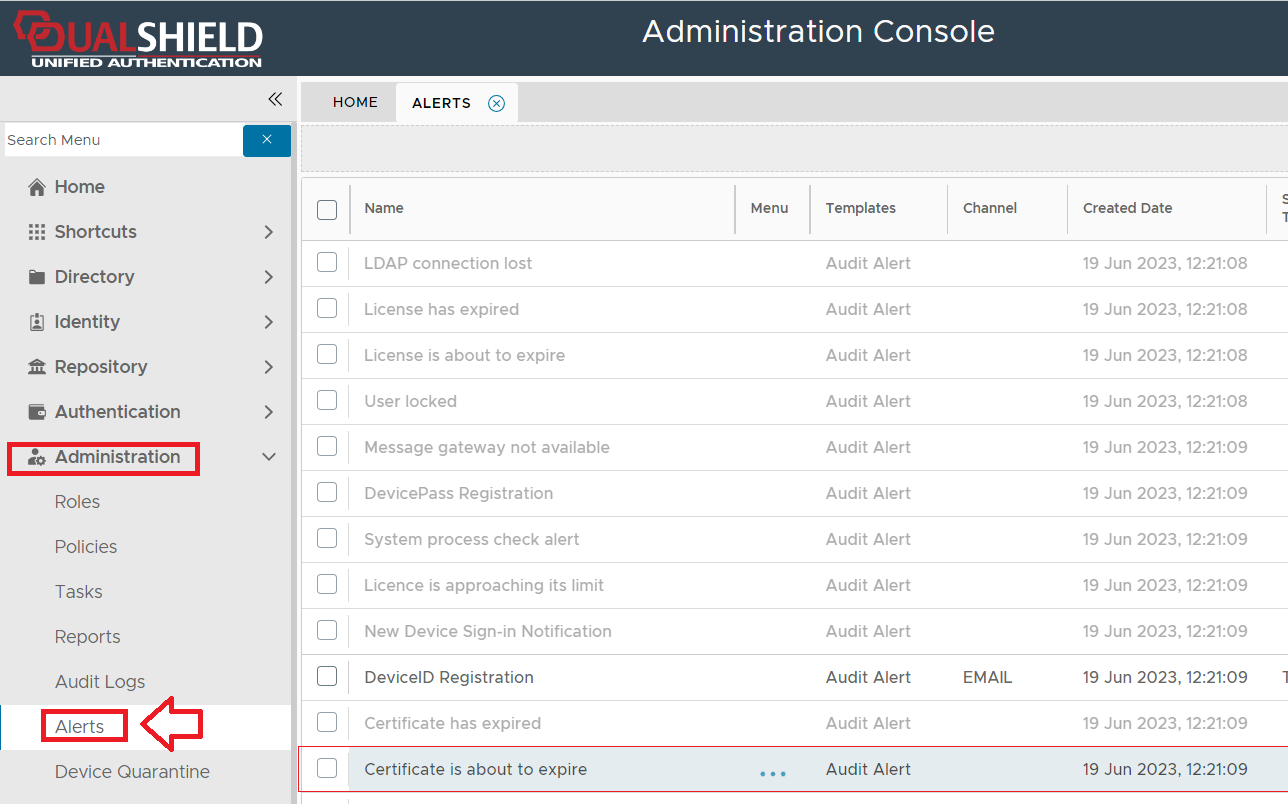Viewport: 1288px width, 804px height.
Task: Expand the Shortcuts menu chevron
Action: coord(268,232)
